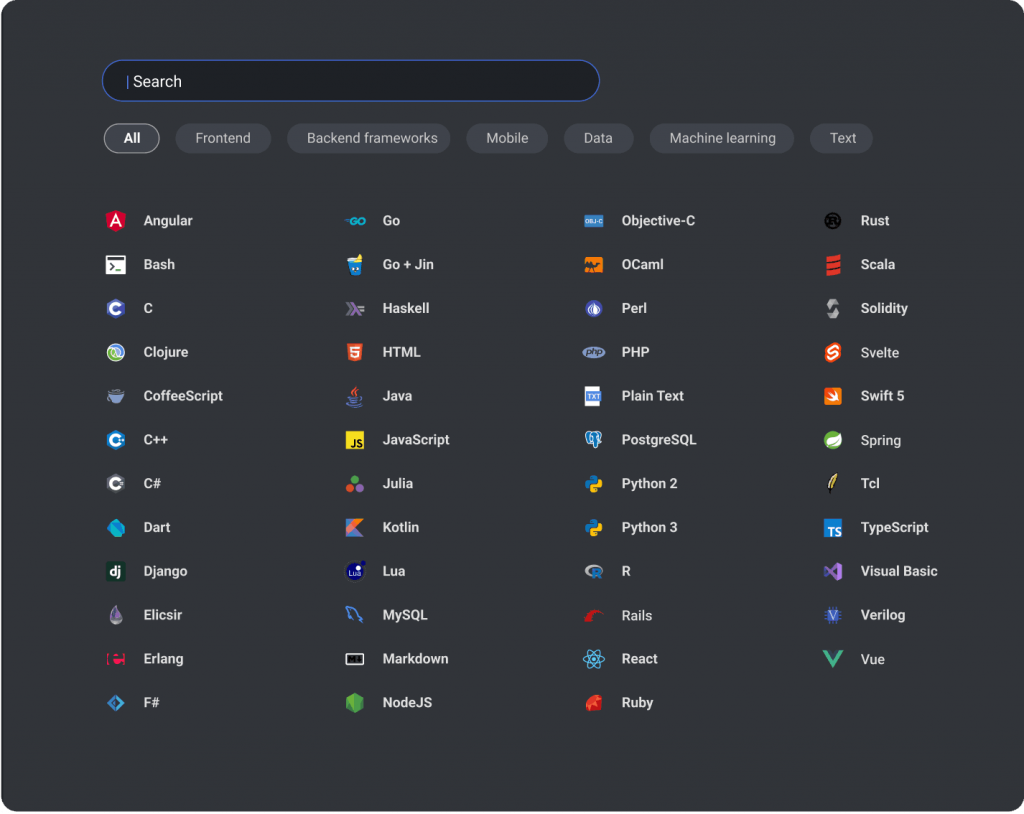Pick the Vue logo icon
Viewport: 1024px width, 814px height.
[x=833, y=659]
